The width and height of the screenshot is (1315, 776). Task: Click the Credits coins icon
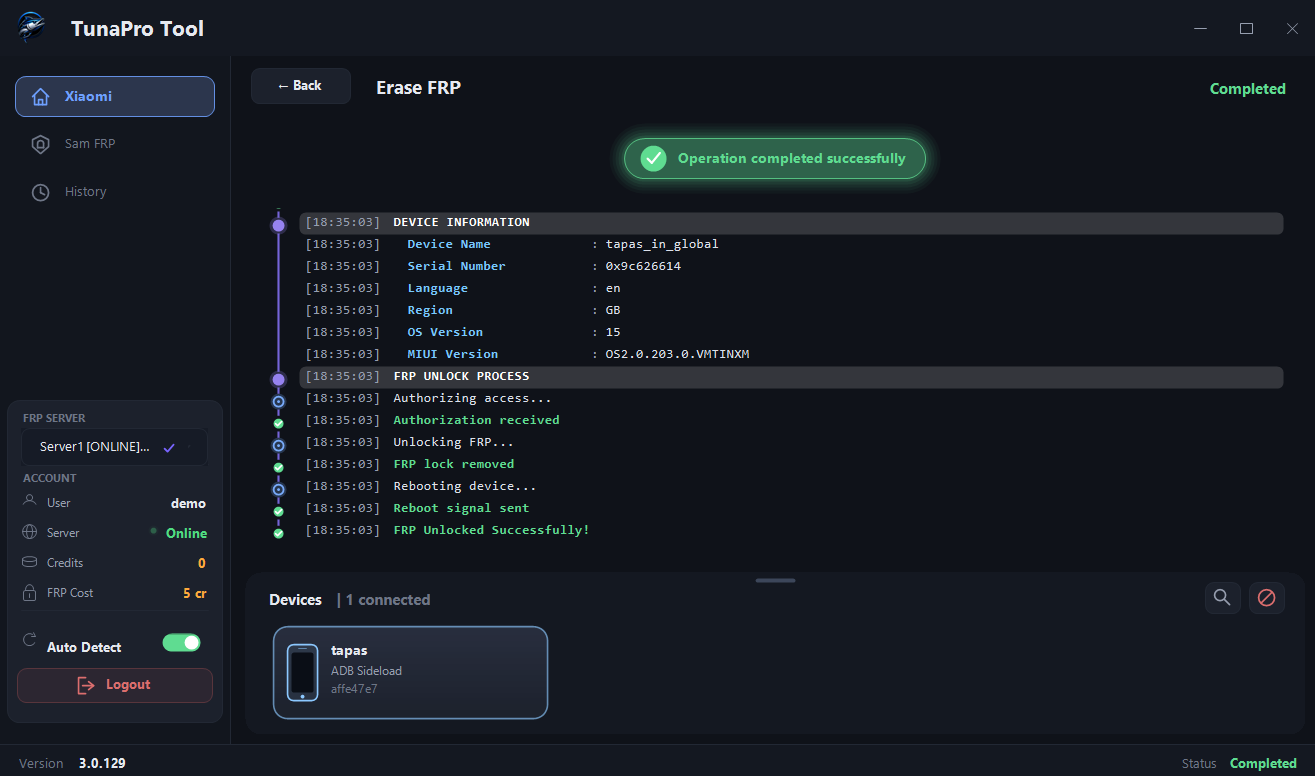click(30, 562)
